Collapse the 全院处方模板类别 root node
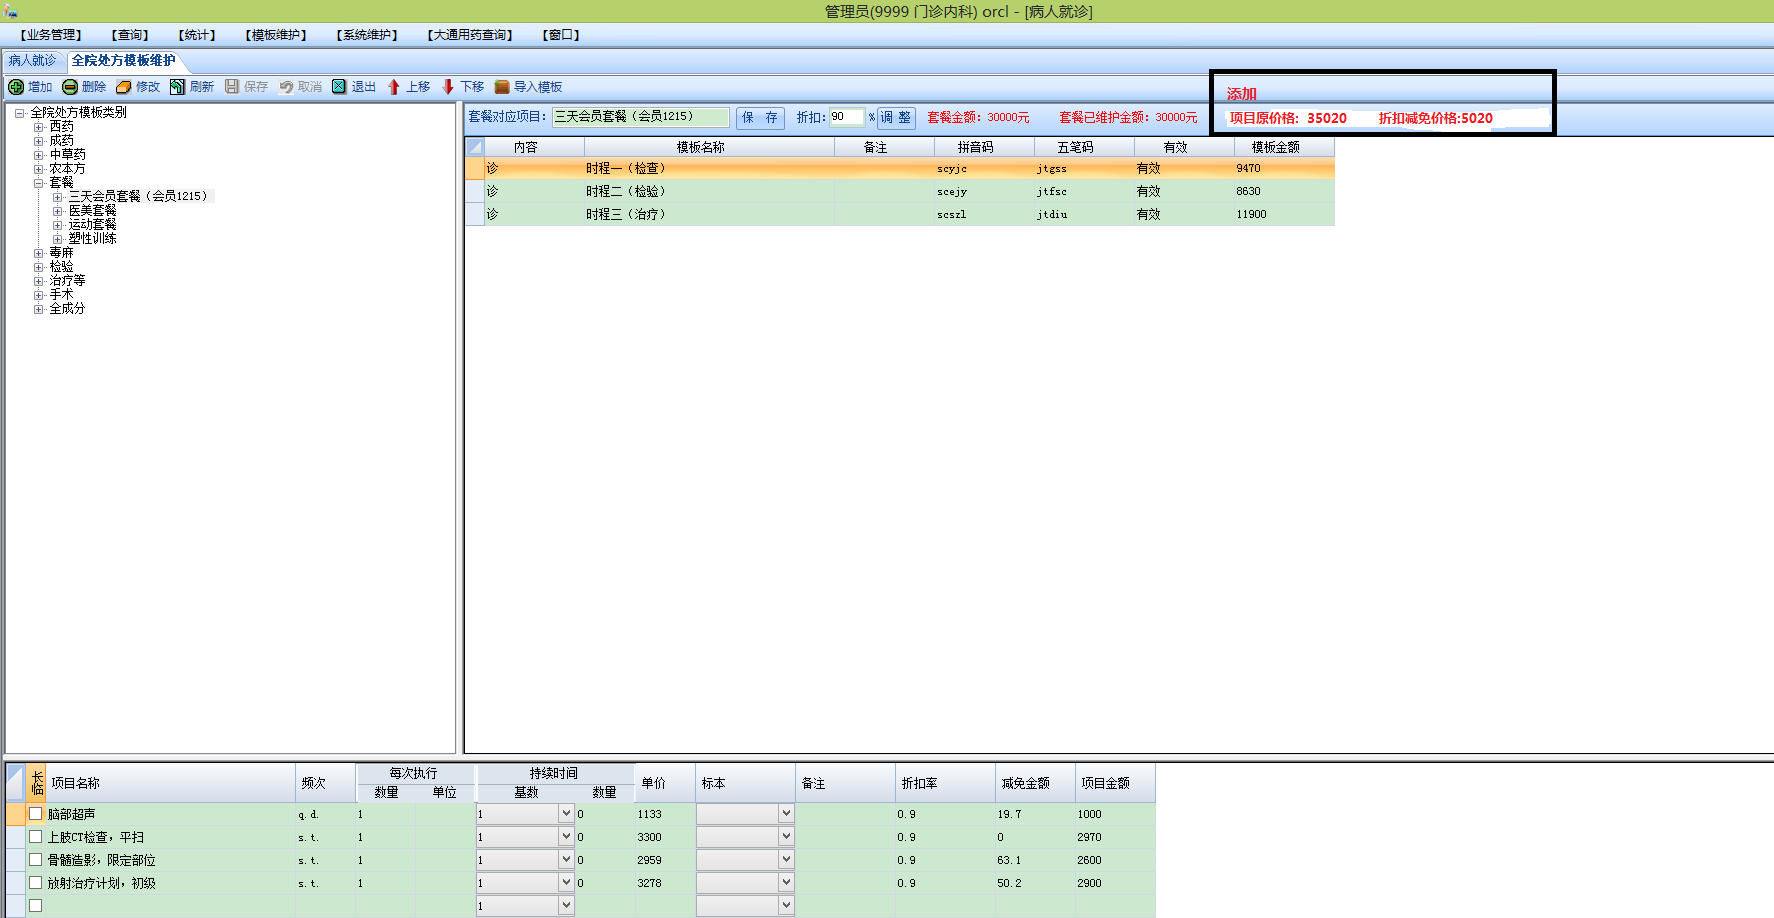The height and width of the screenshot is (918, 1774). click(20, 113)
